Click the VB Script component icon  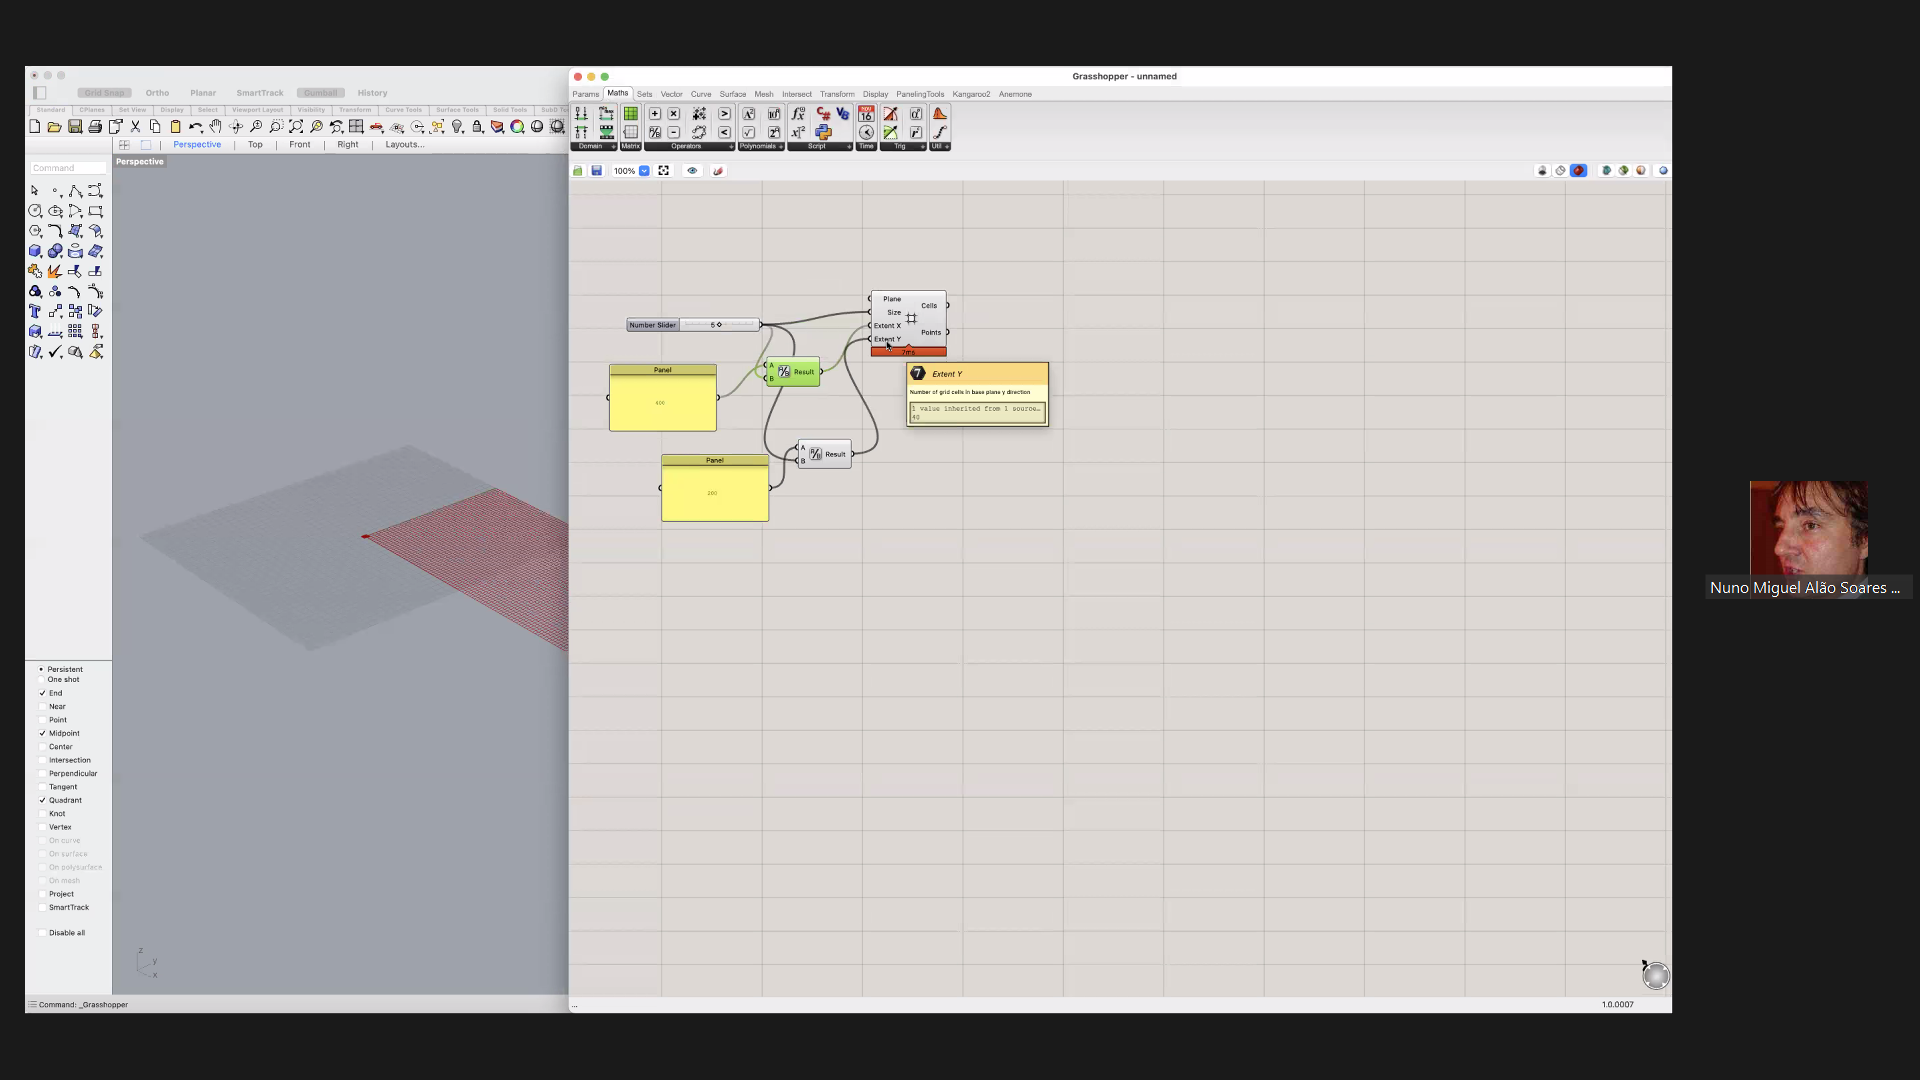pos(842,114)
